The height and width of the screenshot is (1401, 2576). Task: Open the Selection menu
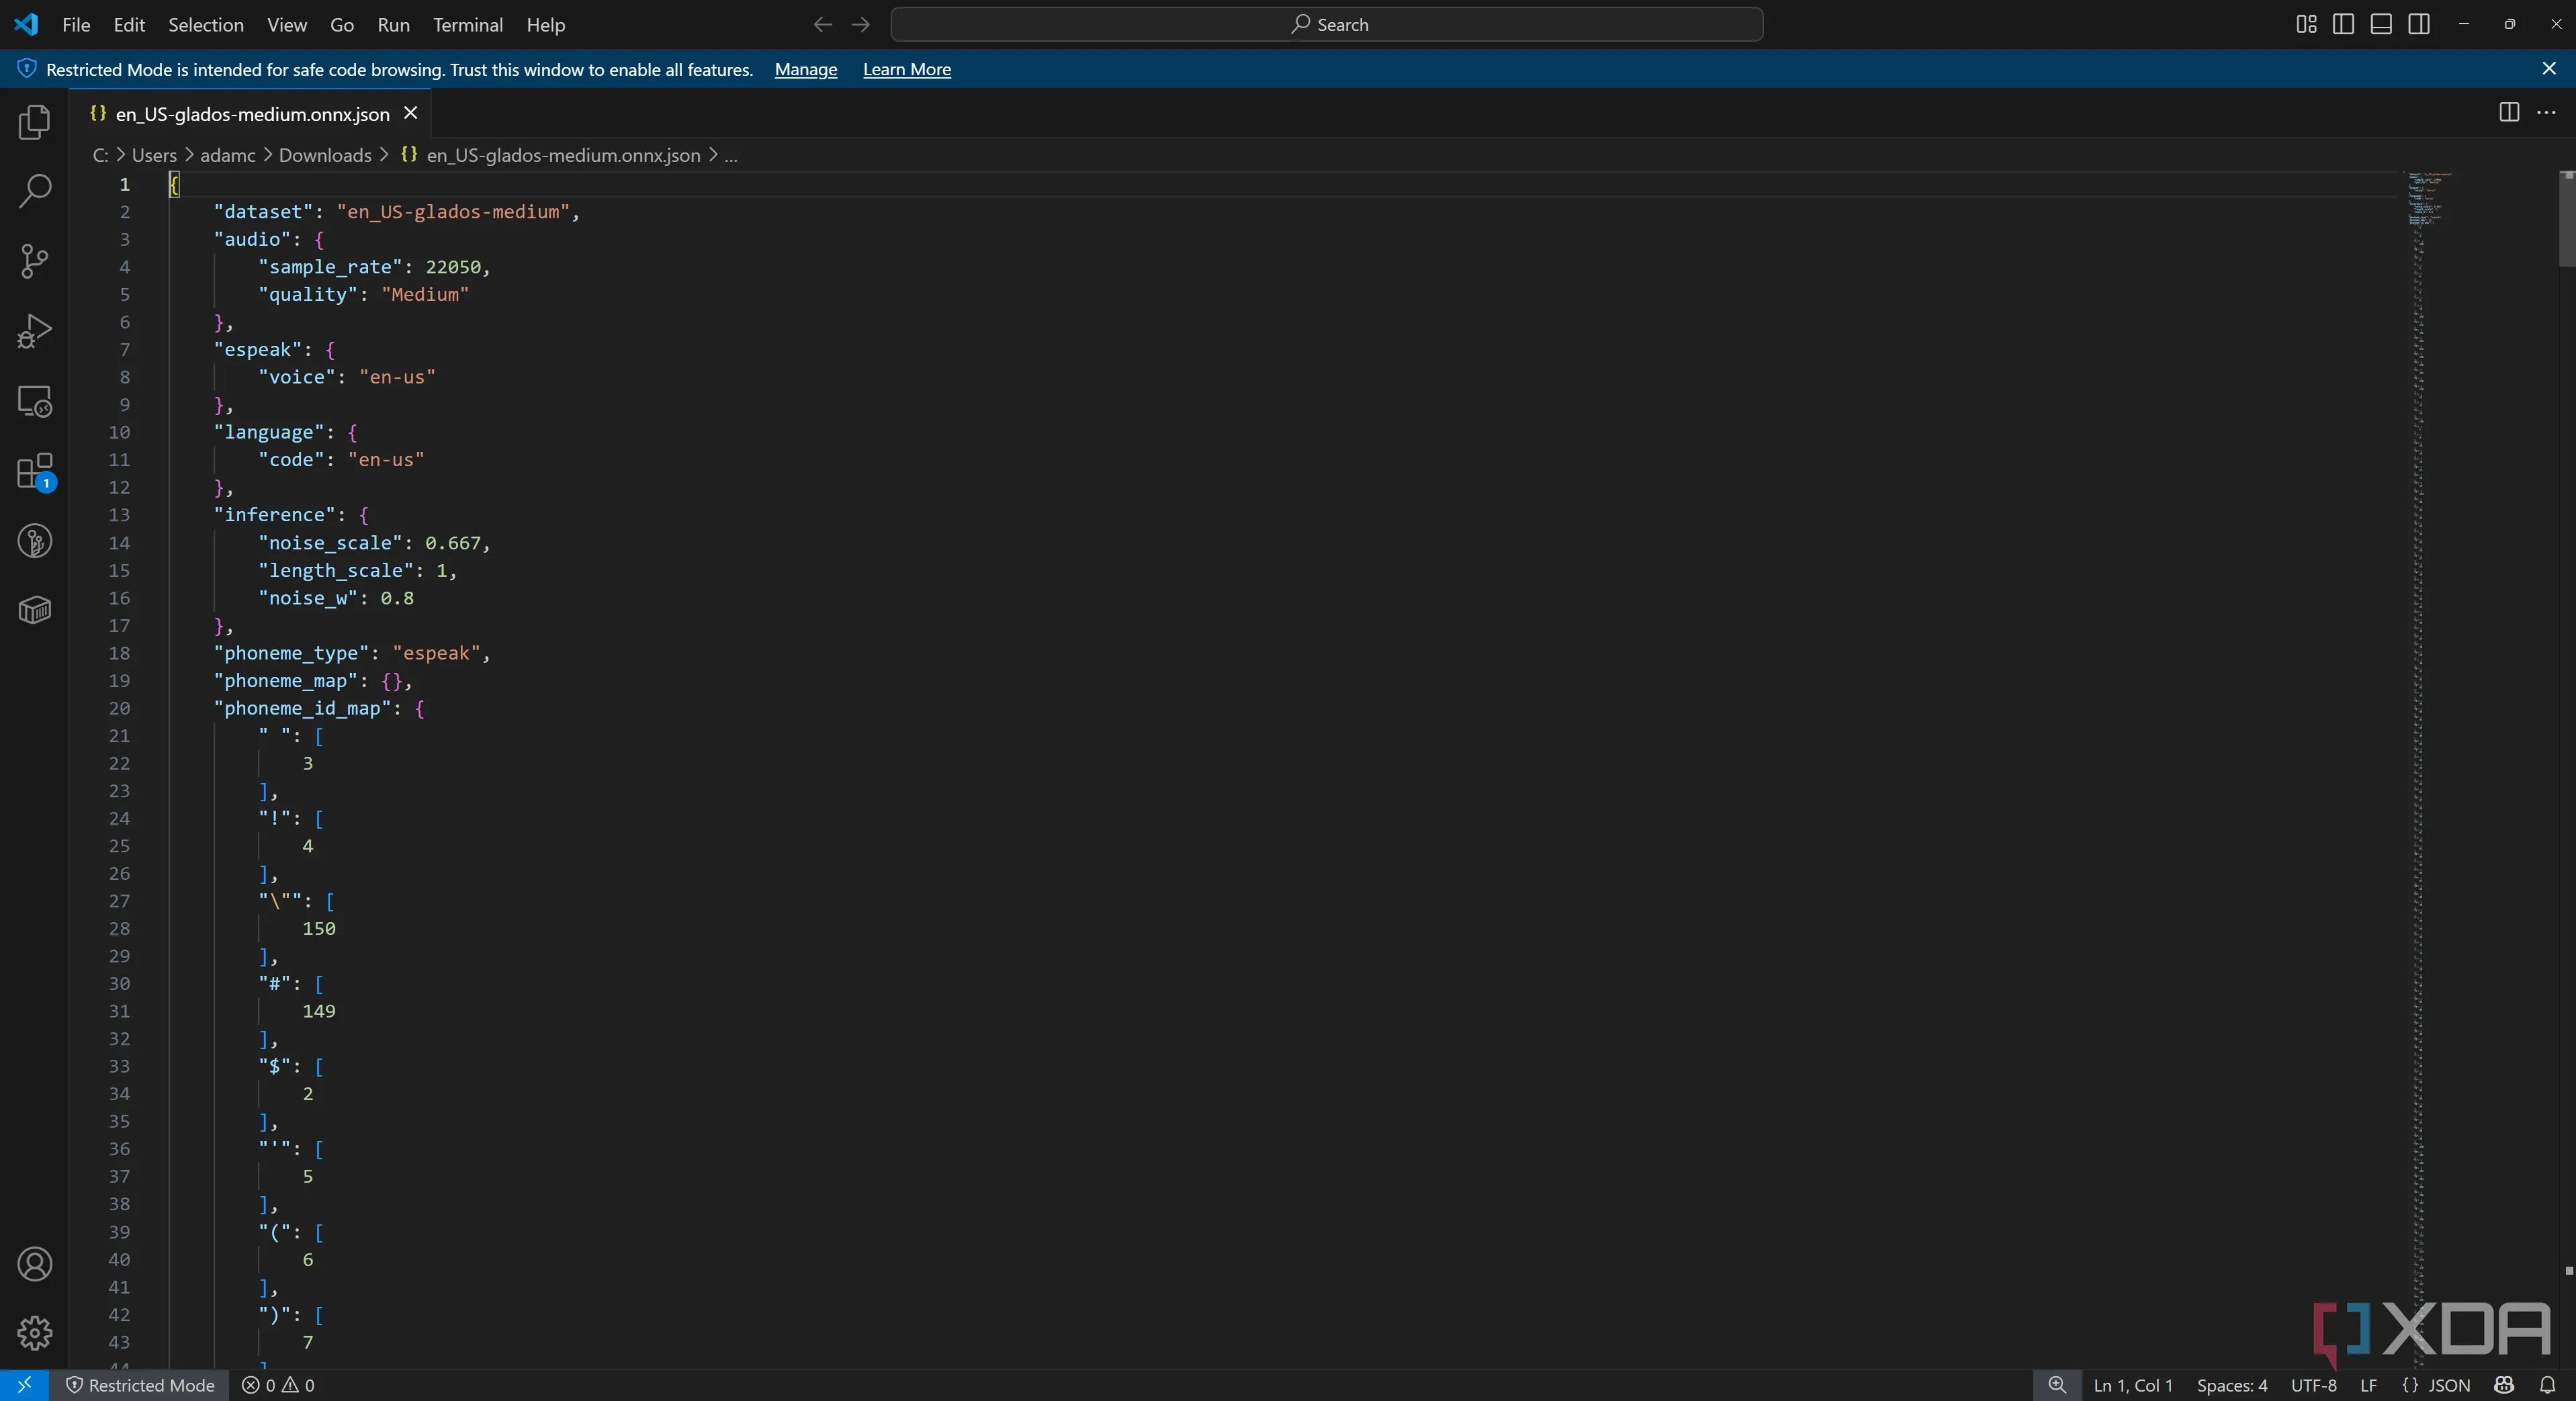point(205,24)
